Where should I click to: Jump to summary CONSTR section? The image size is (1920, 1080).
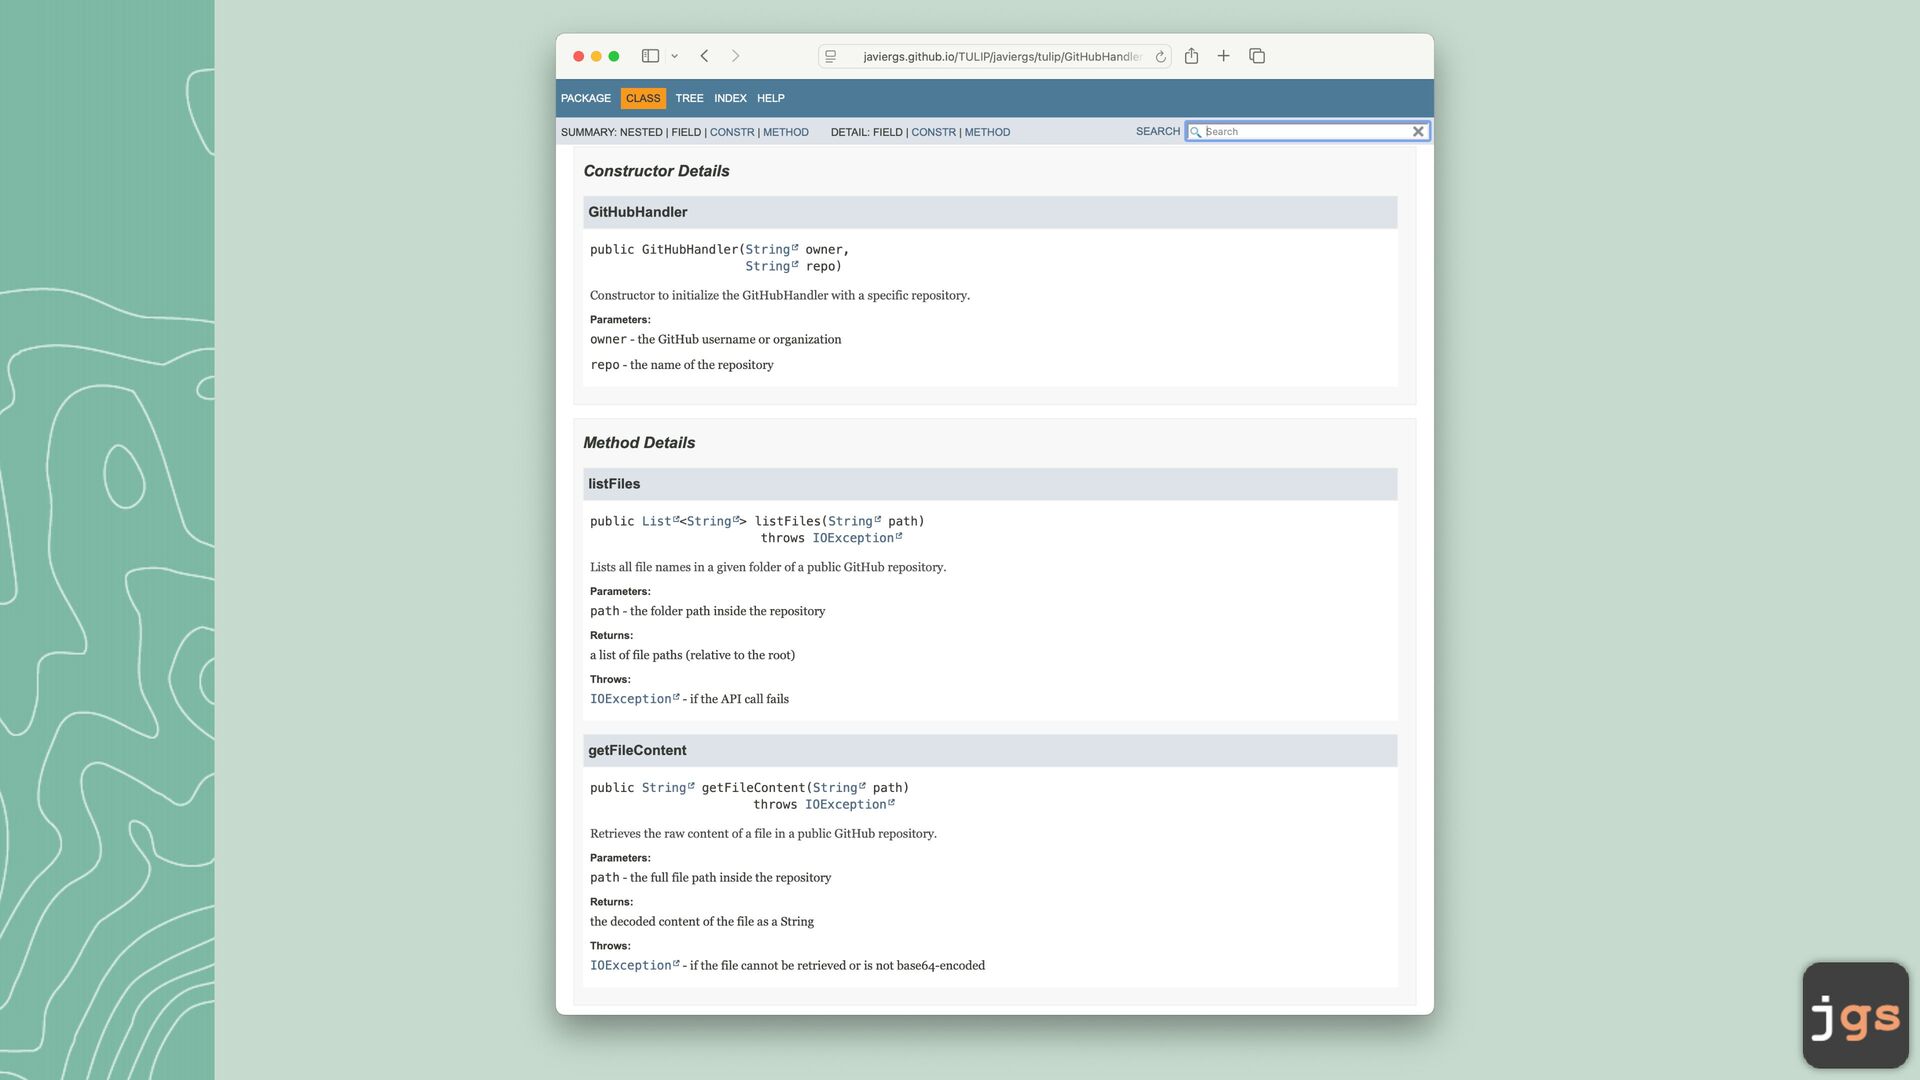click(732, 132)
